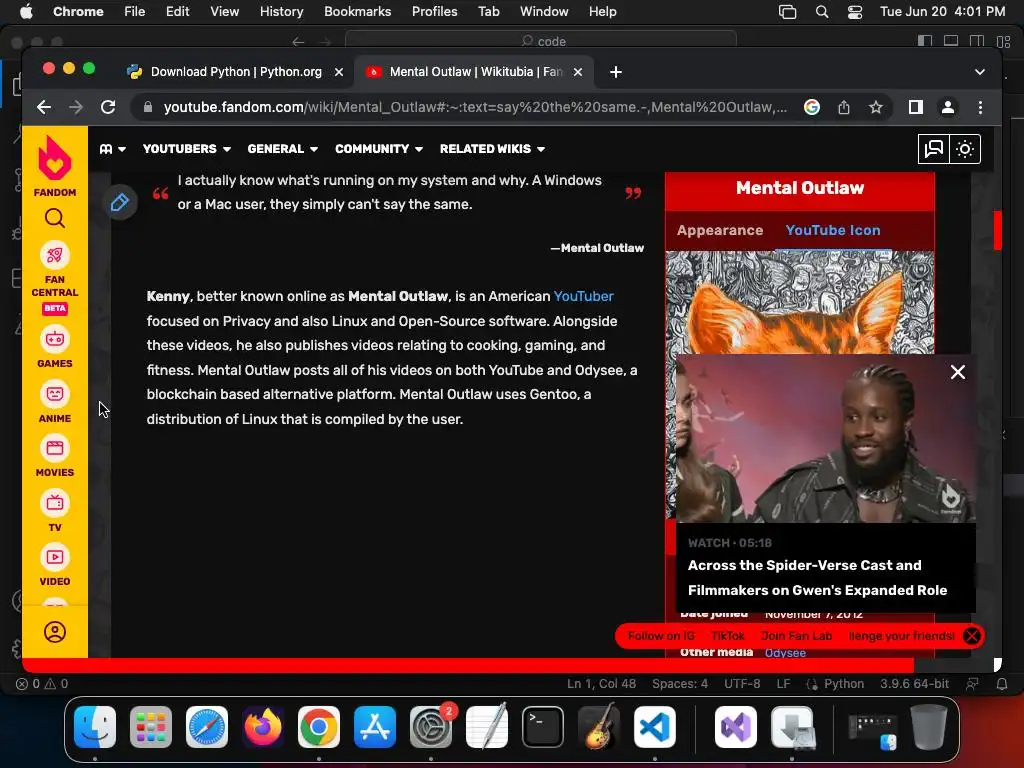The image size is (1024, 768).
Task: Click TikTok in red banner
Action: click(728, 636)
